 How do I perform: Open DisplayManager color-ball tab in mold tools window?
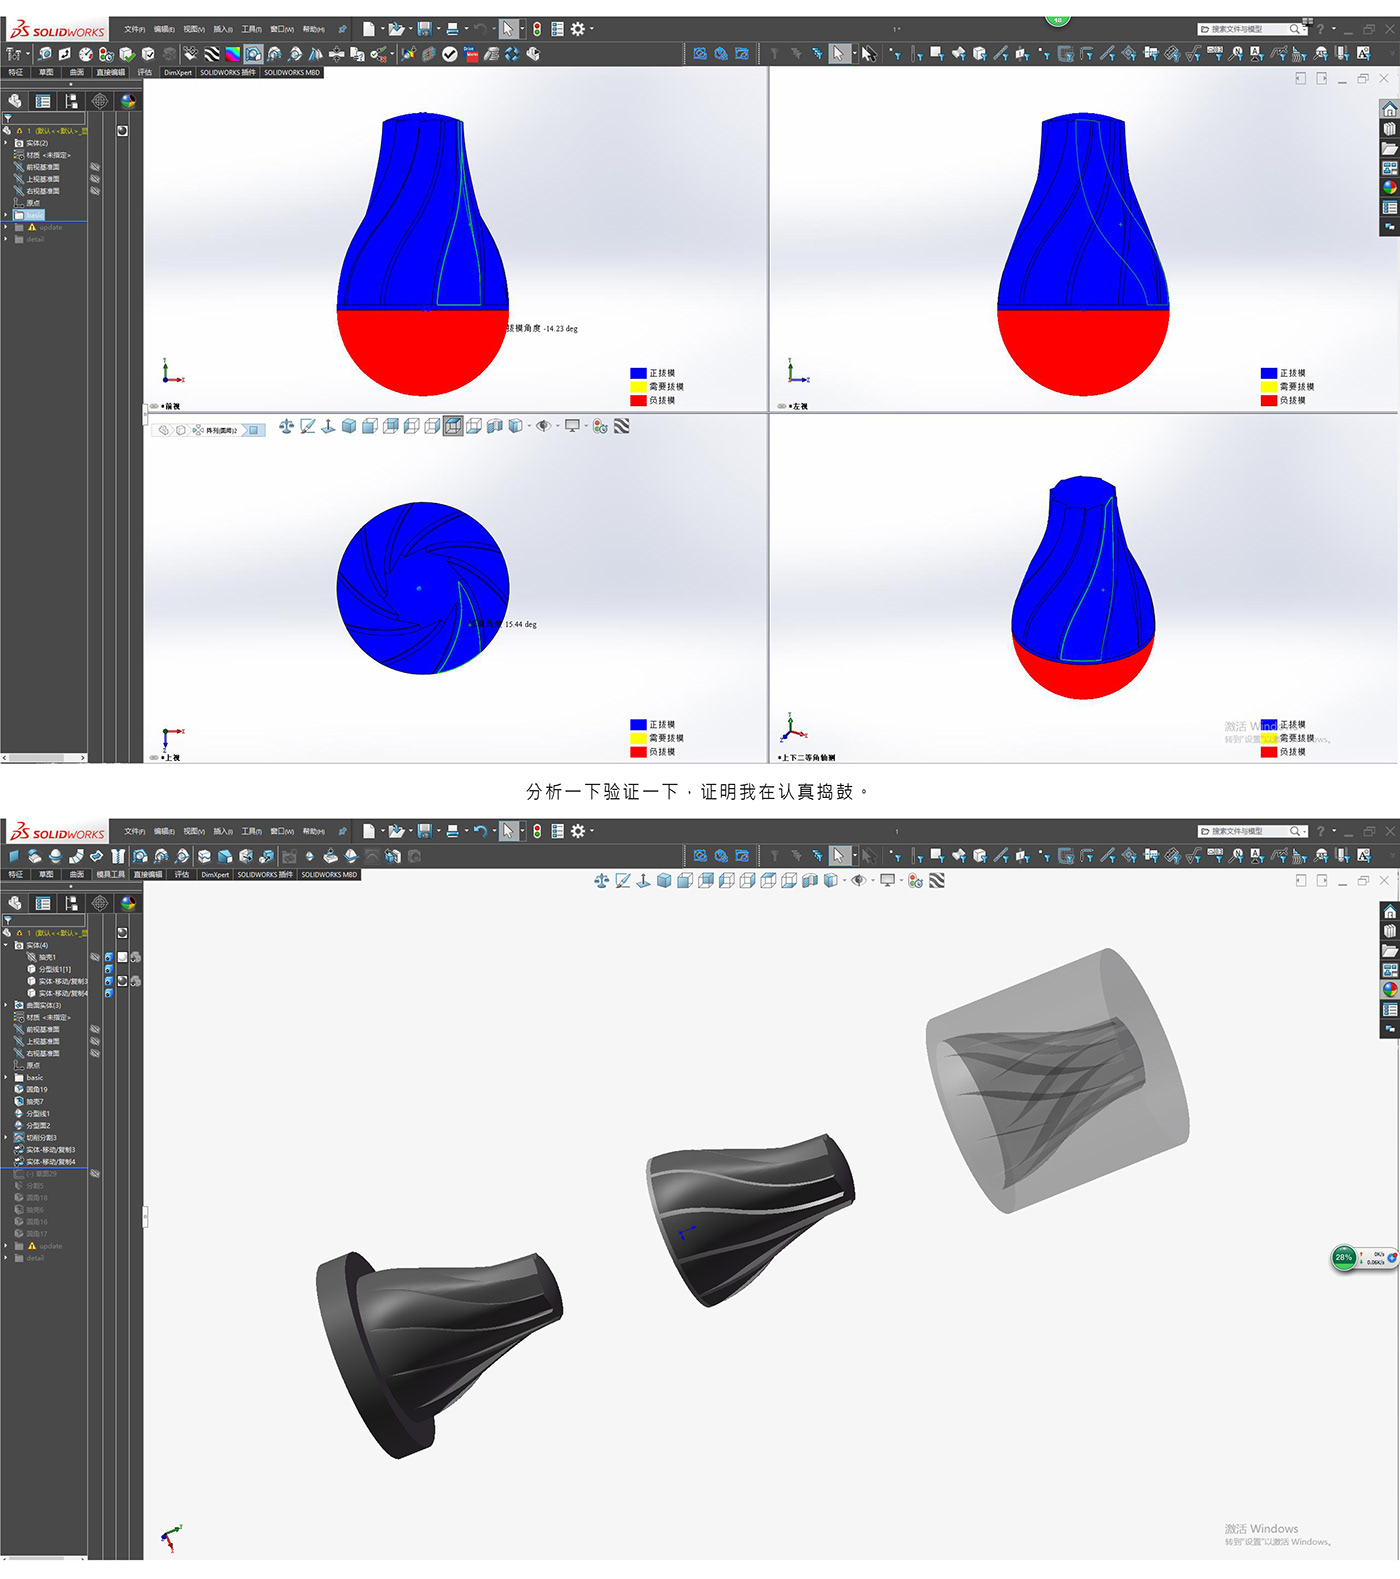click(127, 903)
